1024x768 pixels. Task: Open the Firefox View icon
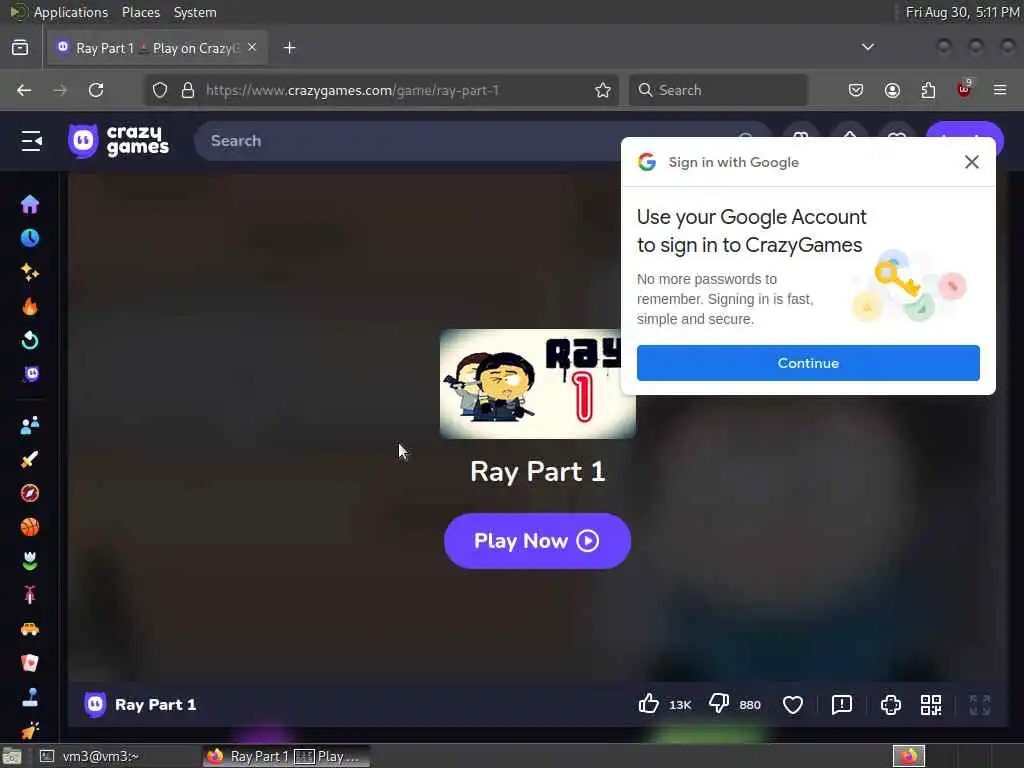pos(20,48)
